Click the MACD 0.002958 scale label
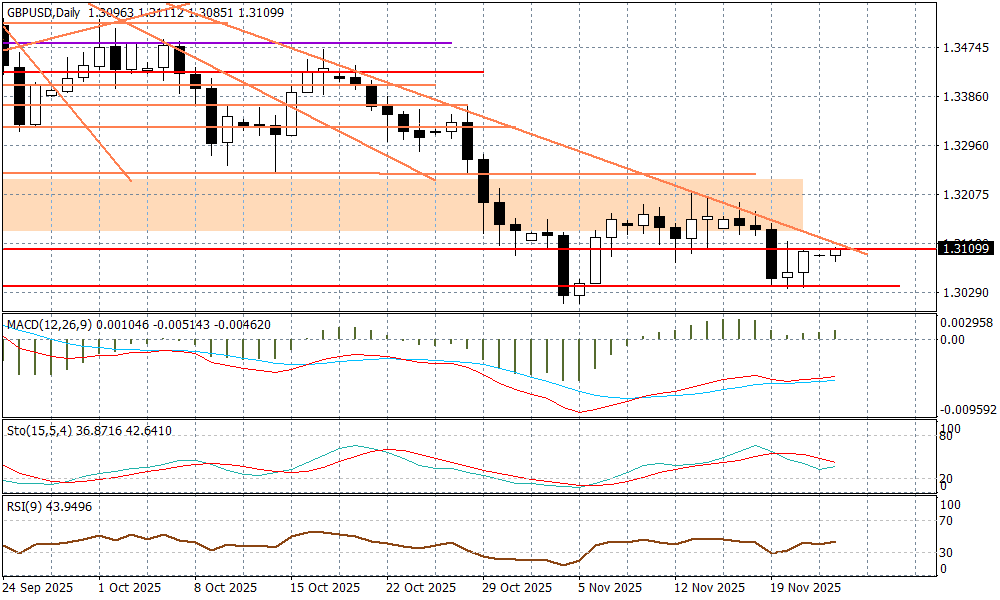The image size is (1000, 600). tap(965, 323)
